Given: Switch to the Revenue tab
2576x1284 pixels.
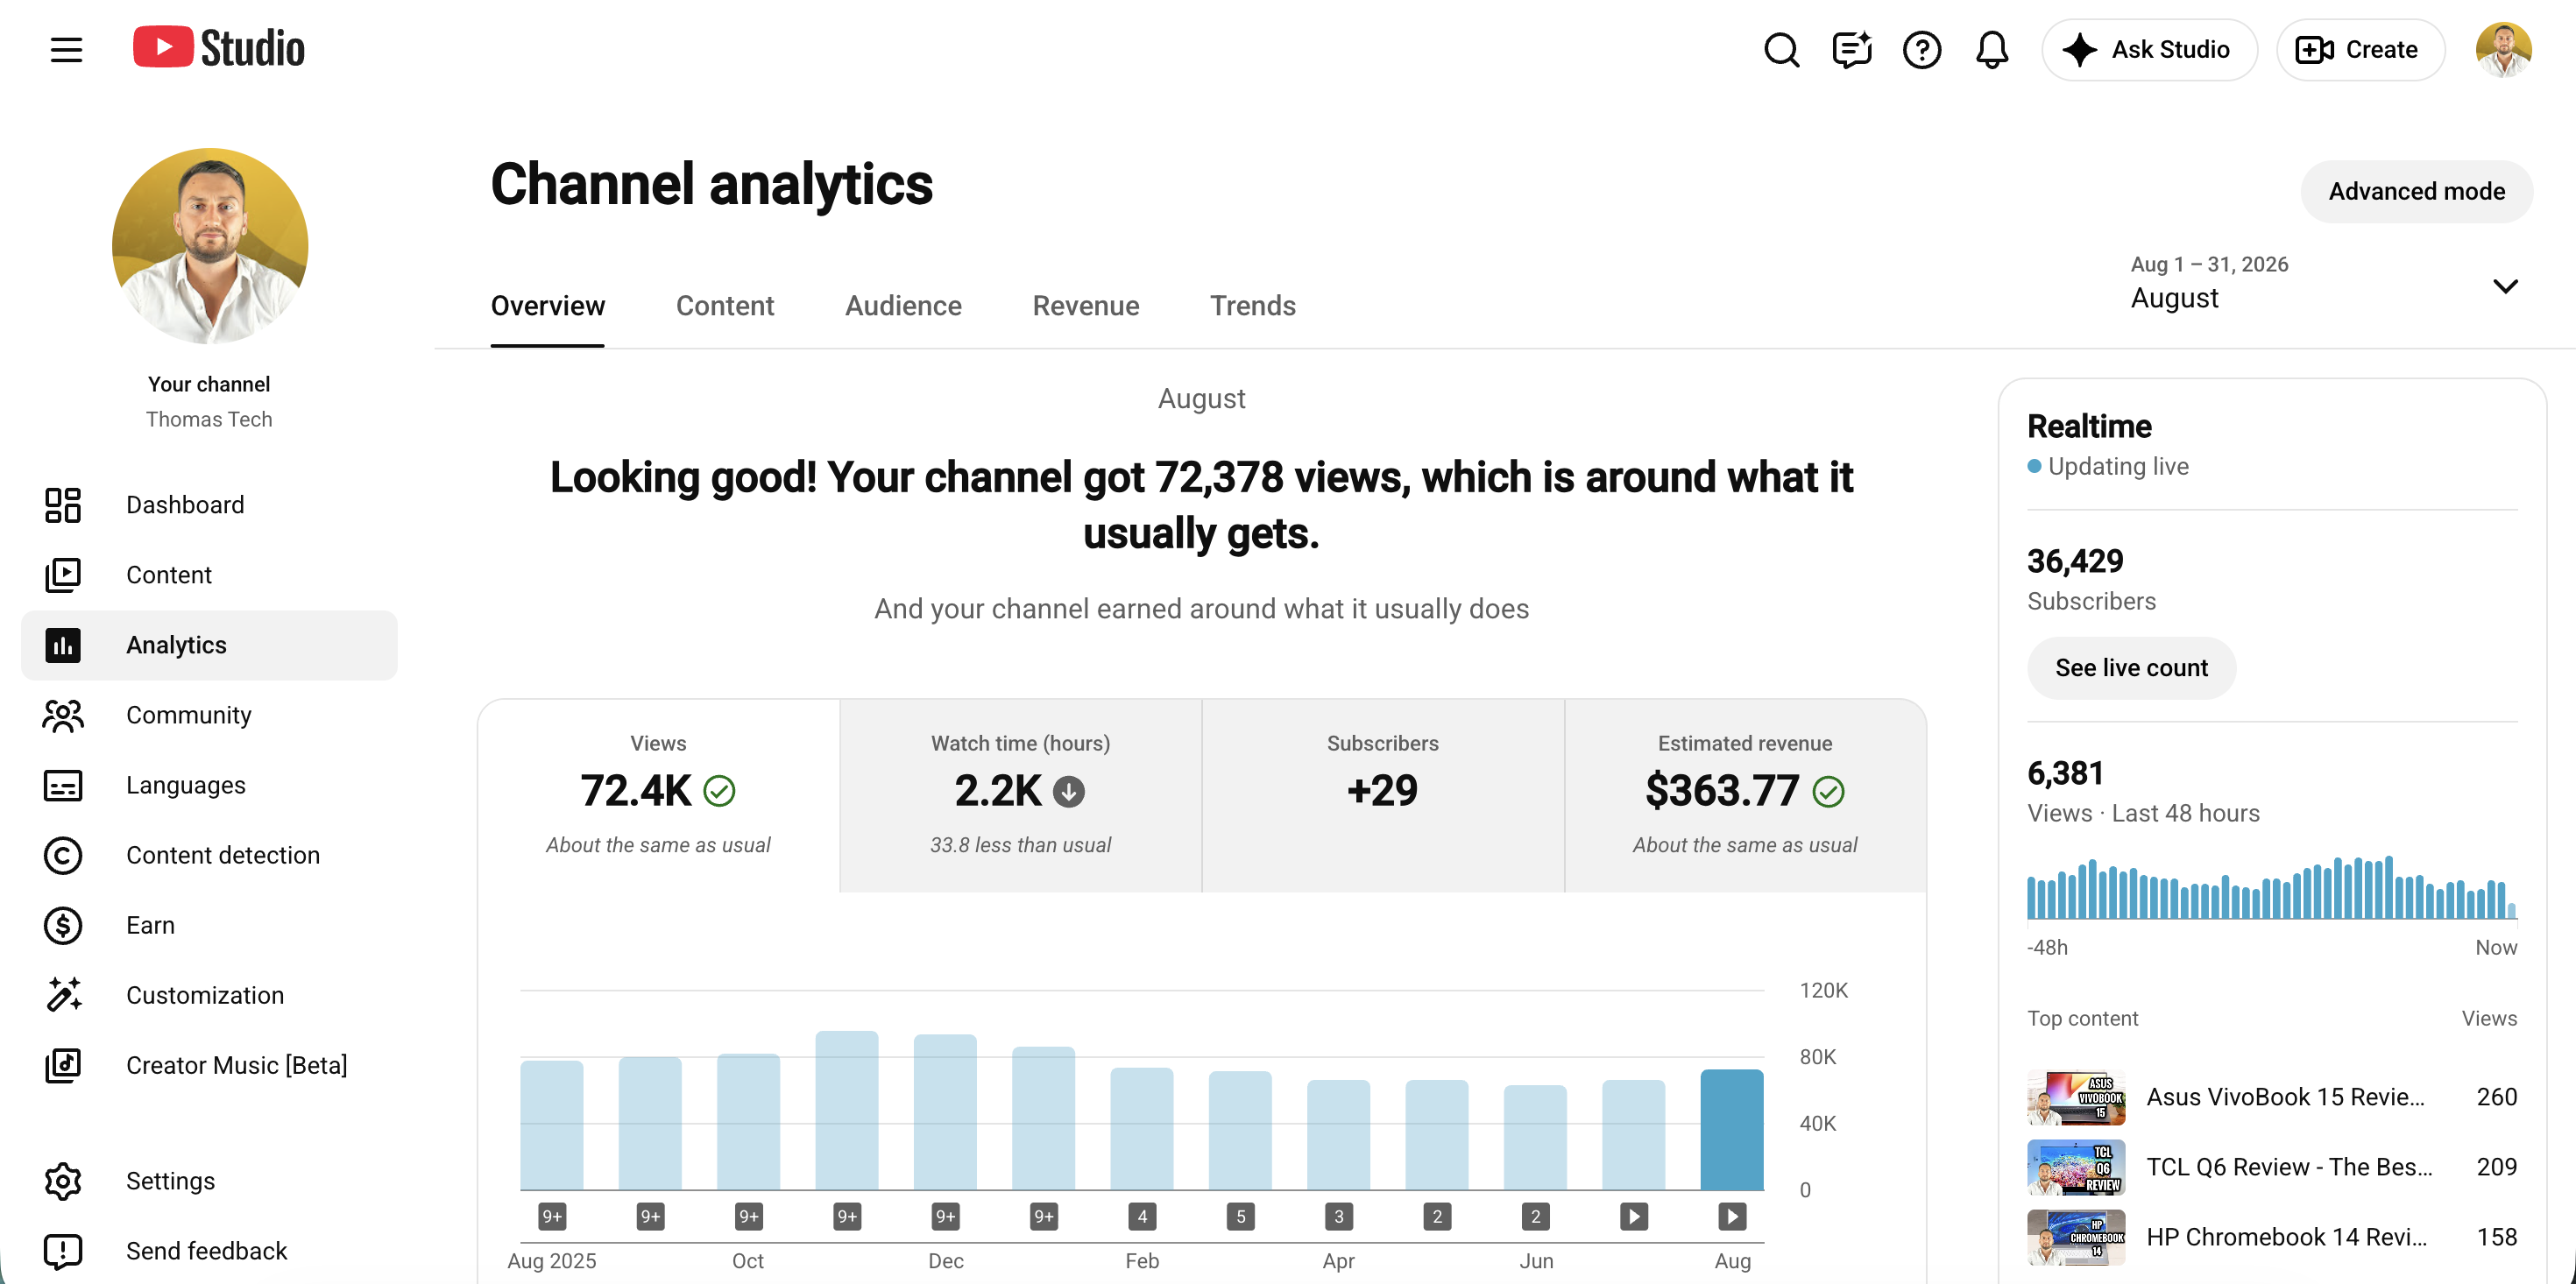Looking at the screenshot, I should pos(1085,306).
